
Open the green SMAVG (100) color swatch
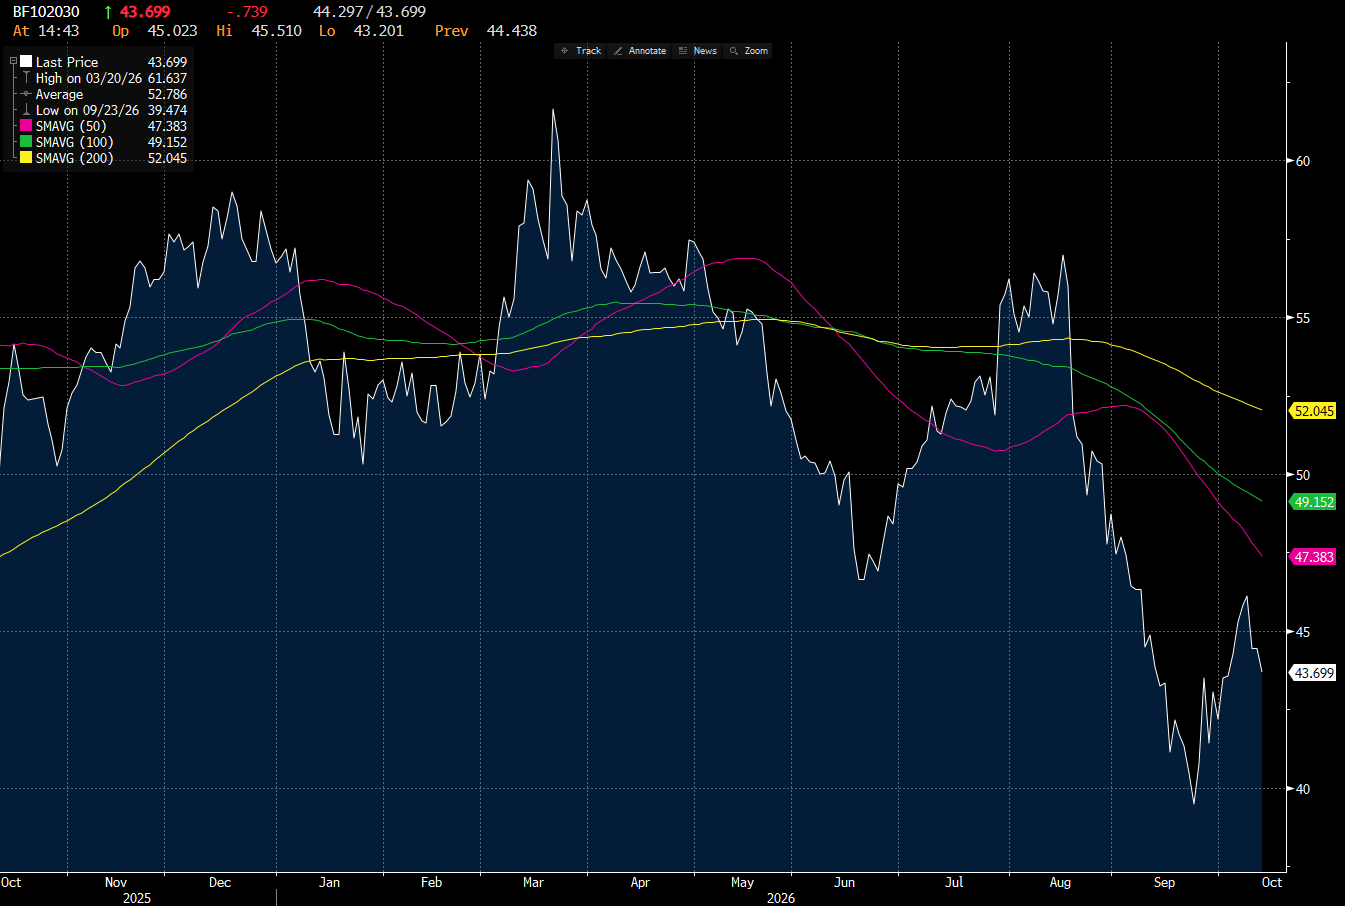click(x=26, y=142)
